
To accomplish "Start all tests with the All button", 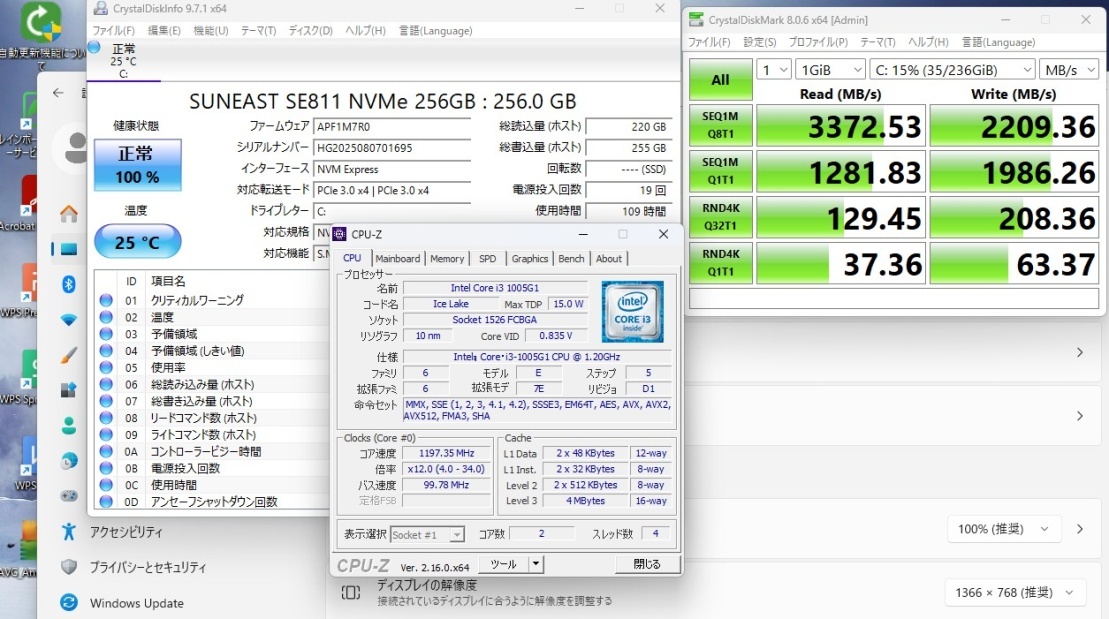I will (720, 79).
